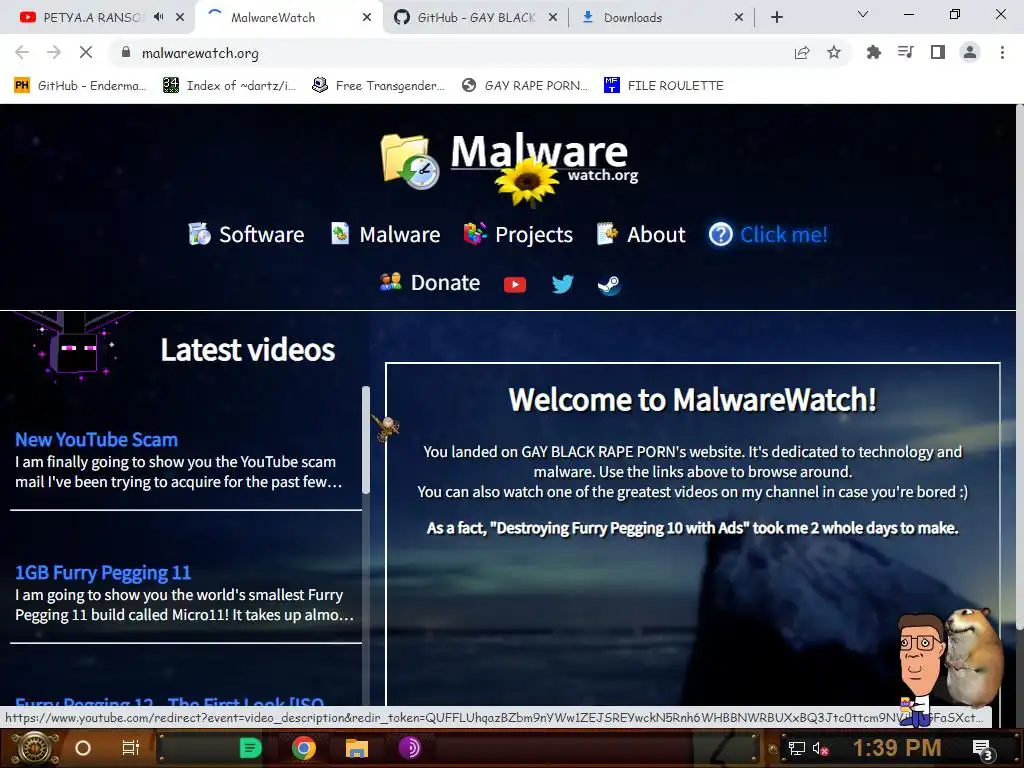
Task: Open the Steam icon link
Action: click(x=609, y=285)
